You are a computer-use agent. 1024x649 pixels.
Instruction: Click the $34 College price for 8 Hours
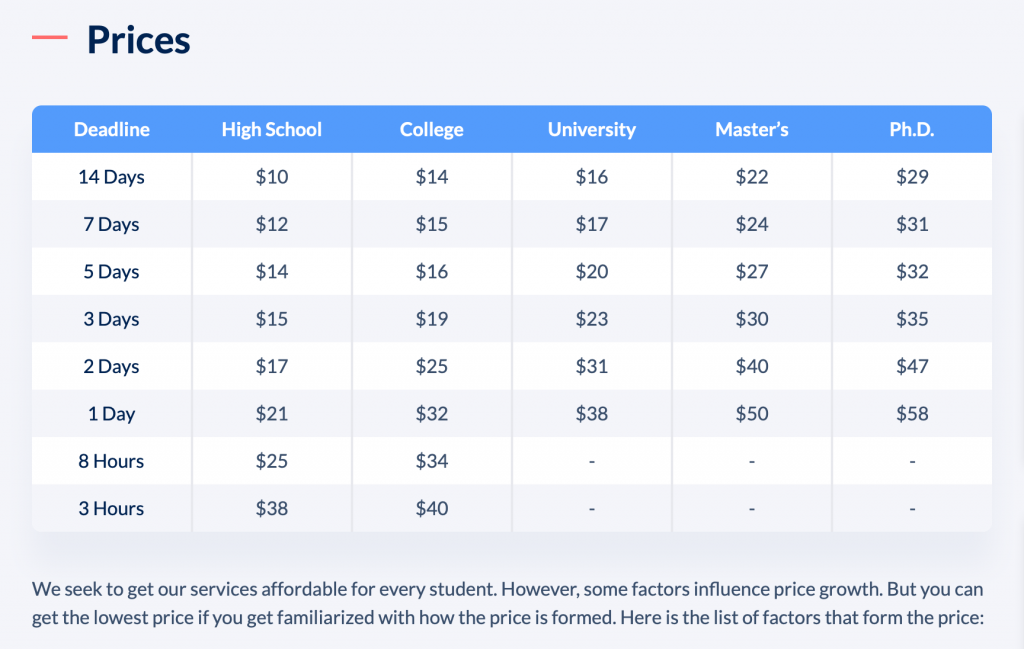[x=432, y=462]
